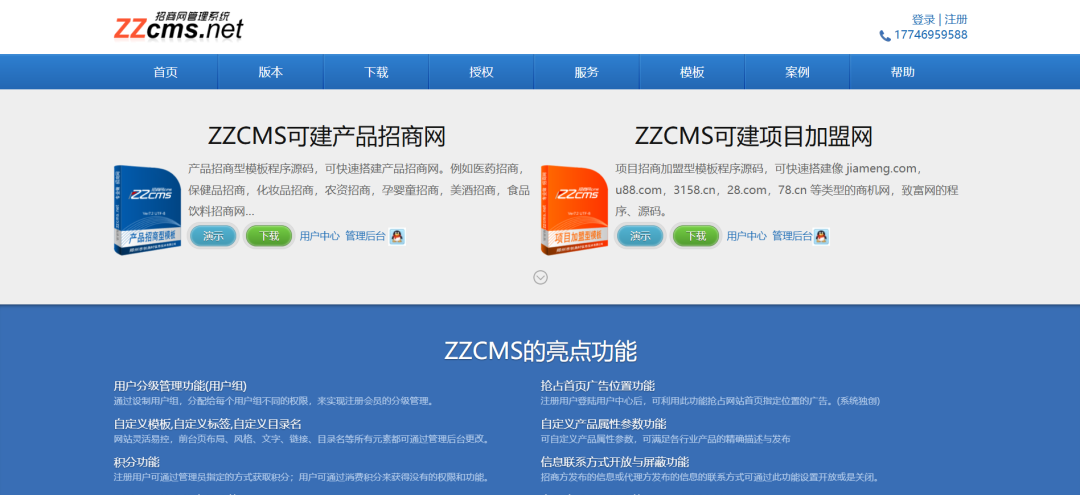Open 管理后台 link under 产品招商网

point(365,235)
